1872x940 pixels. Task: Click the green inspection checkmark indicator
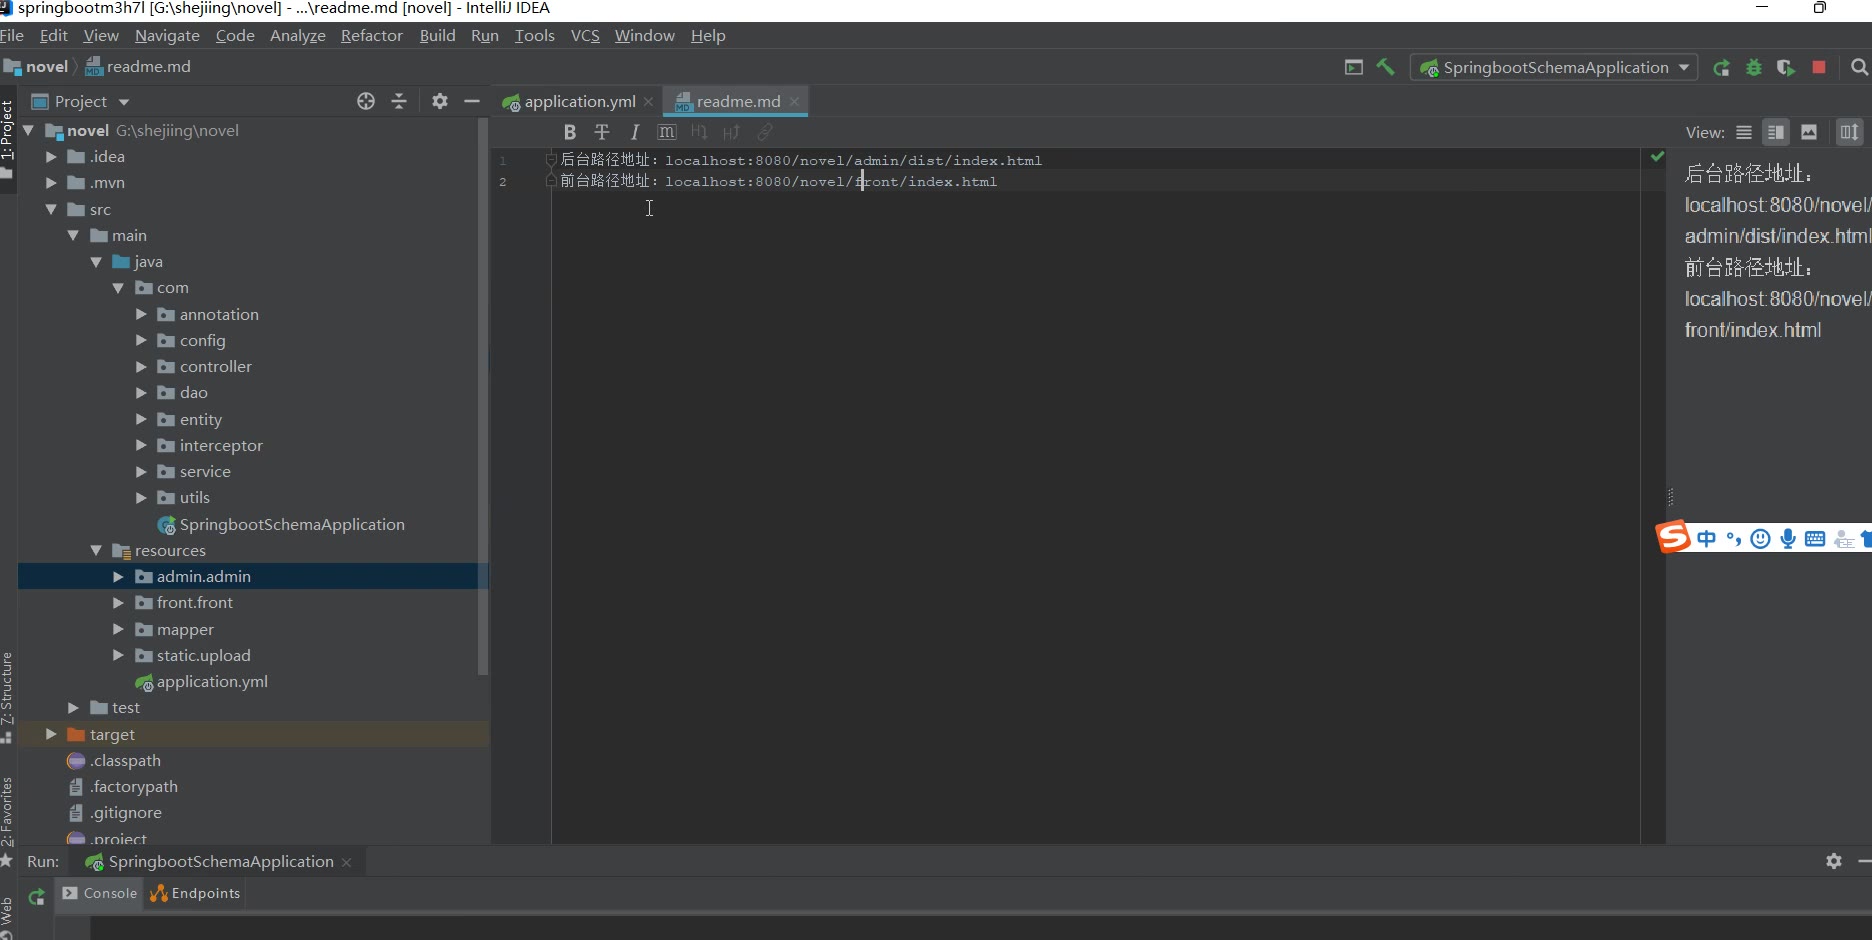pyautogui.click(x=1657, y=156)
